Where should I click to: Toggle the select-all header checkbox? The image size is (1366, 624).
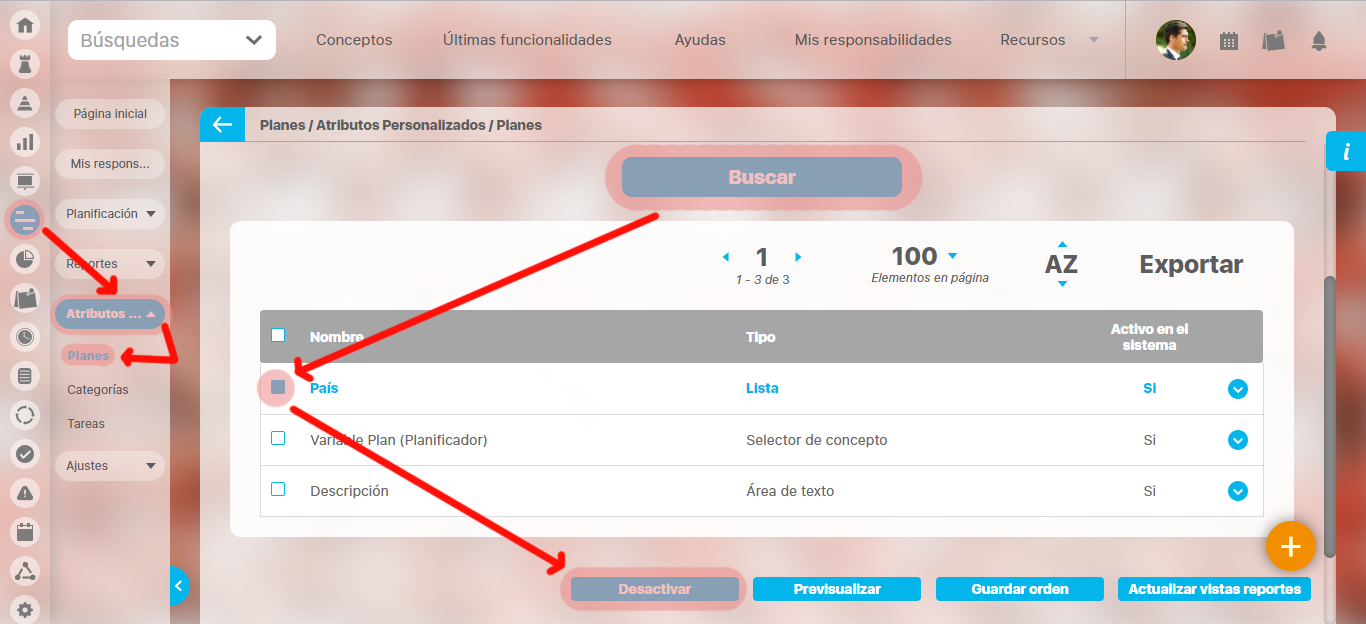pos(278,335)
